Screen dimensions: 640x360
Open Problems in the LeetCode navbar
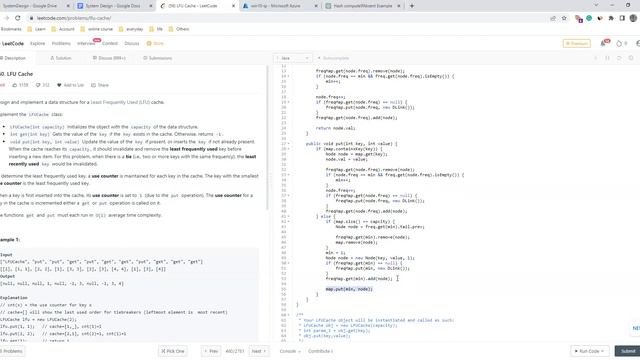click(x=61, y=43)
